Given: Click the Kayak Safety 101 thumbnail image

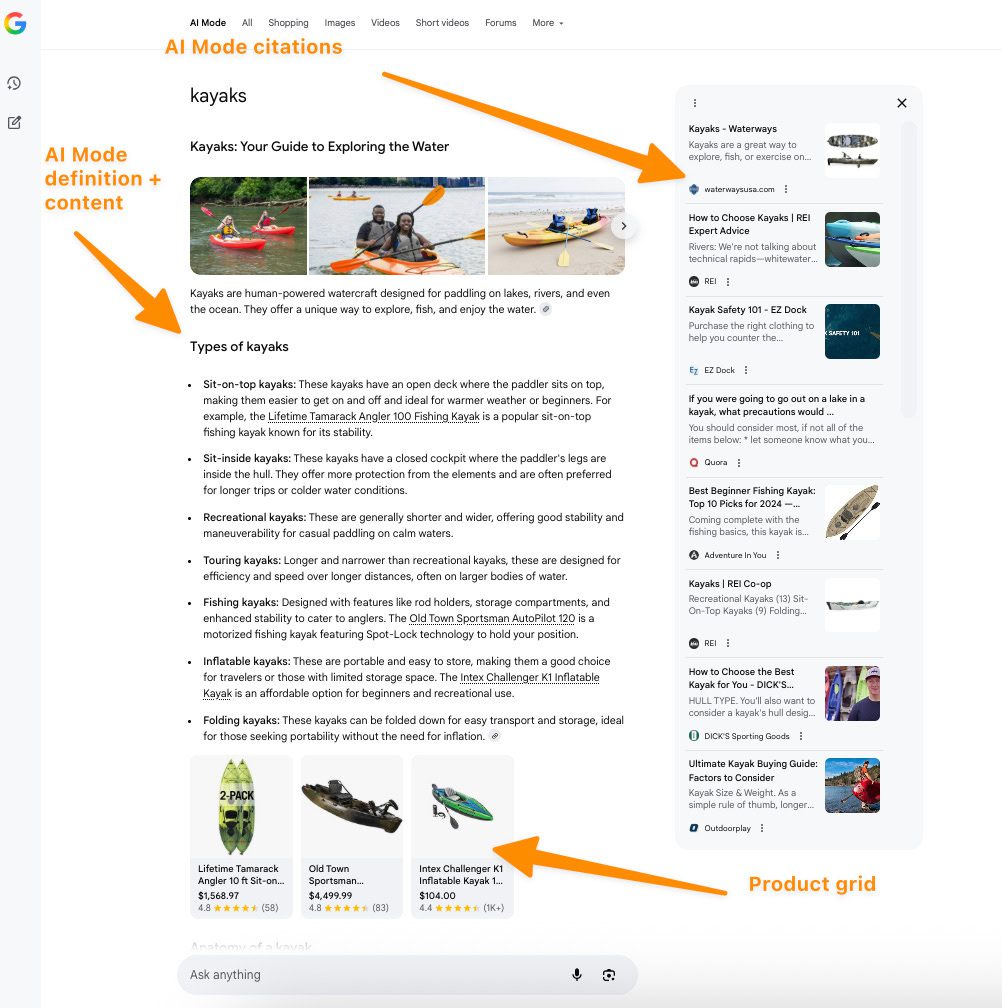Looking at the screenshot, I should click(x=852, y=332).
